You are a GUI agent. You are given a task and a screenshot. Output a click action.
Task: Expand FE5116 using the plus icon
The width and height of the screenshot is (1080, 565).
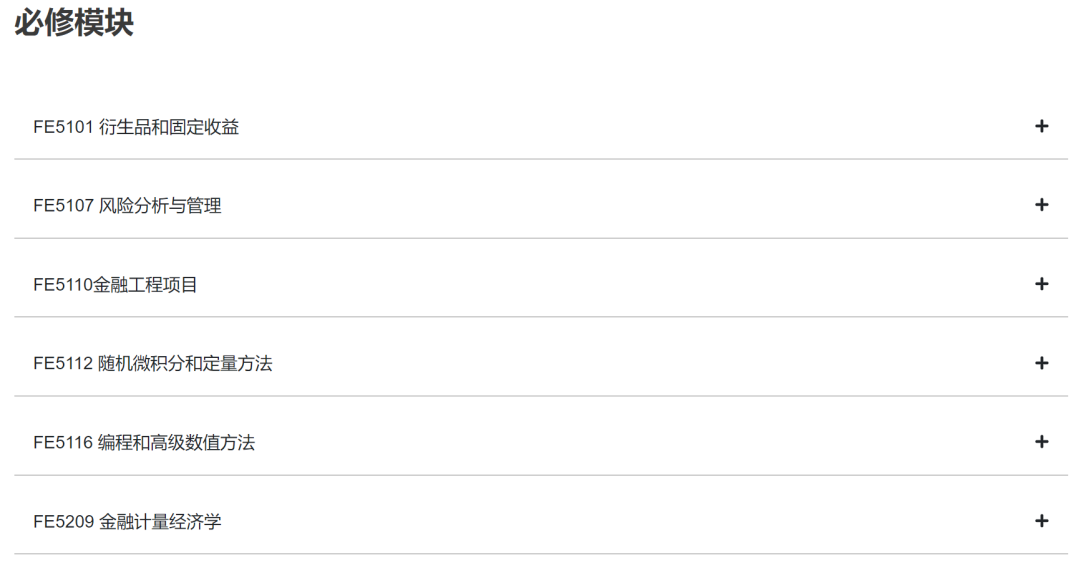pos(1041,442)
